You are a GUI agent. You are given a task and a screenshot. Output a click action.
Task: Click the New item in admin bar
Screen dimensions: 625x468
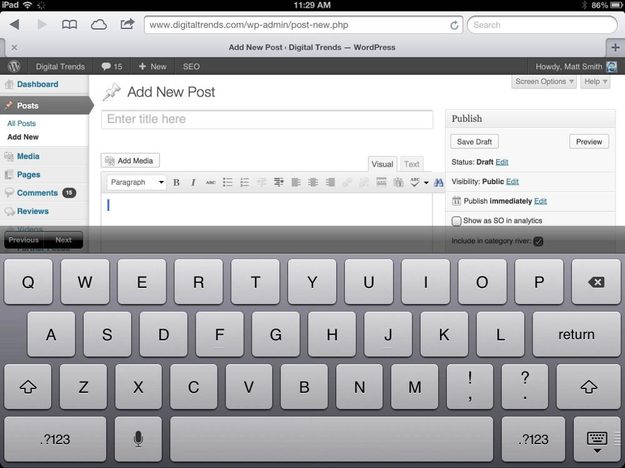[x=153, y=67]
